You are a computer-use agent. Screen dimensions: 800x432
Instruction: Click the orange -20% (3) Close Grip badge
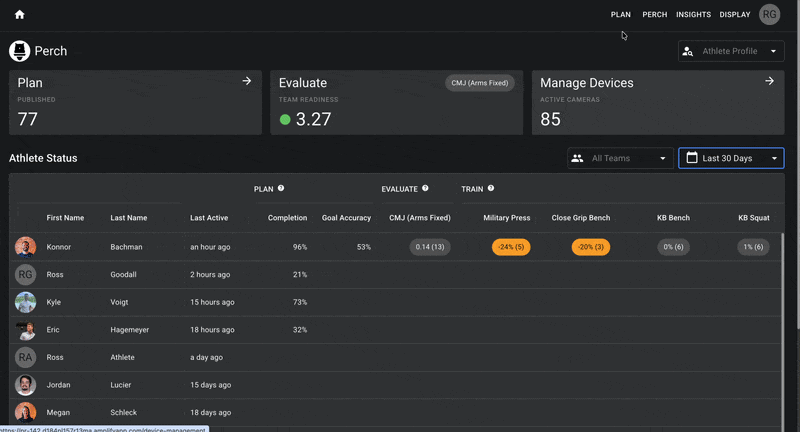(591, 247)
